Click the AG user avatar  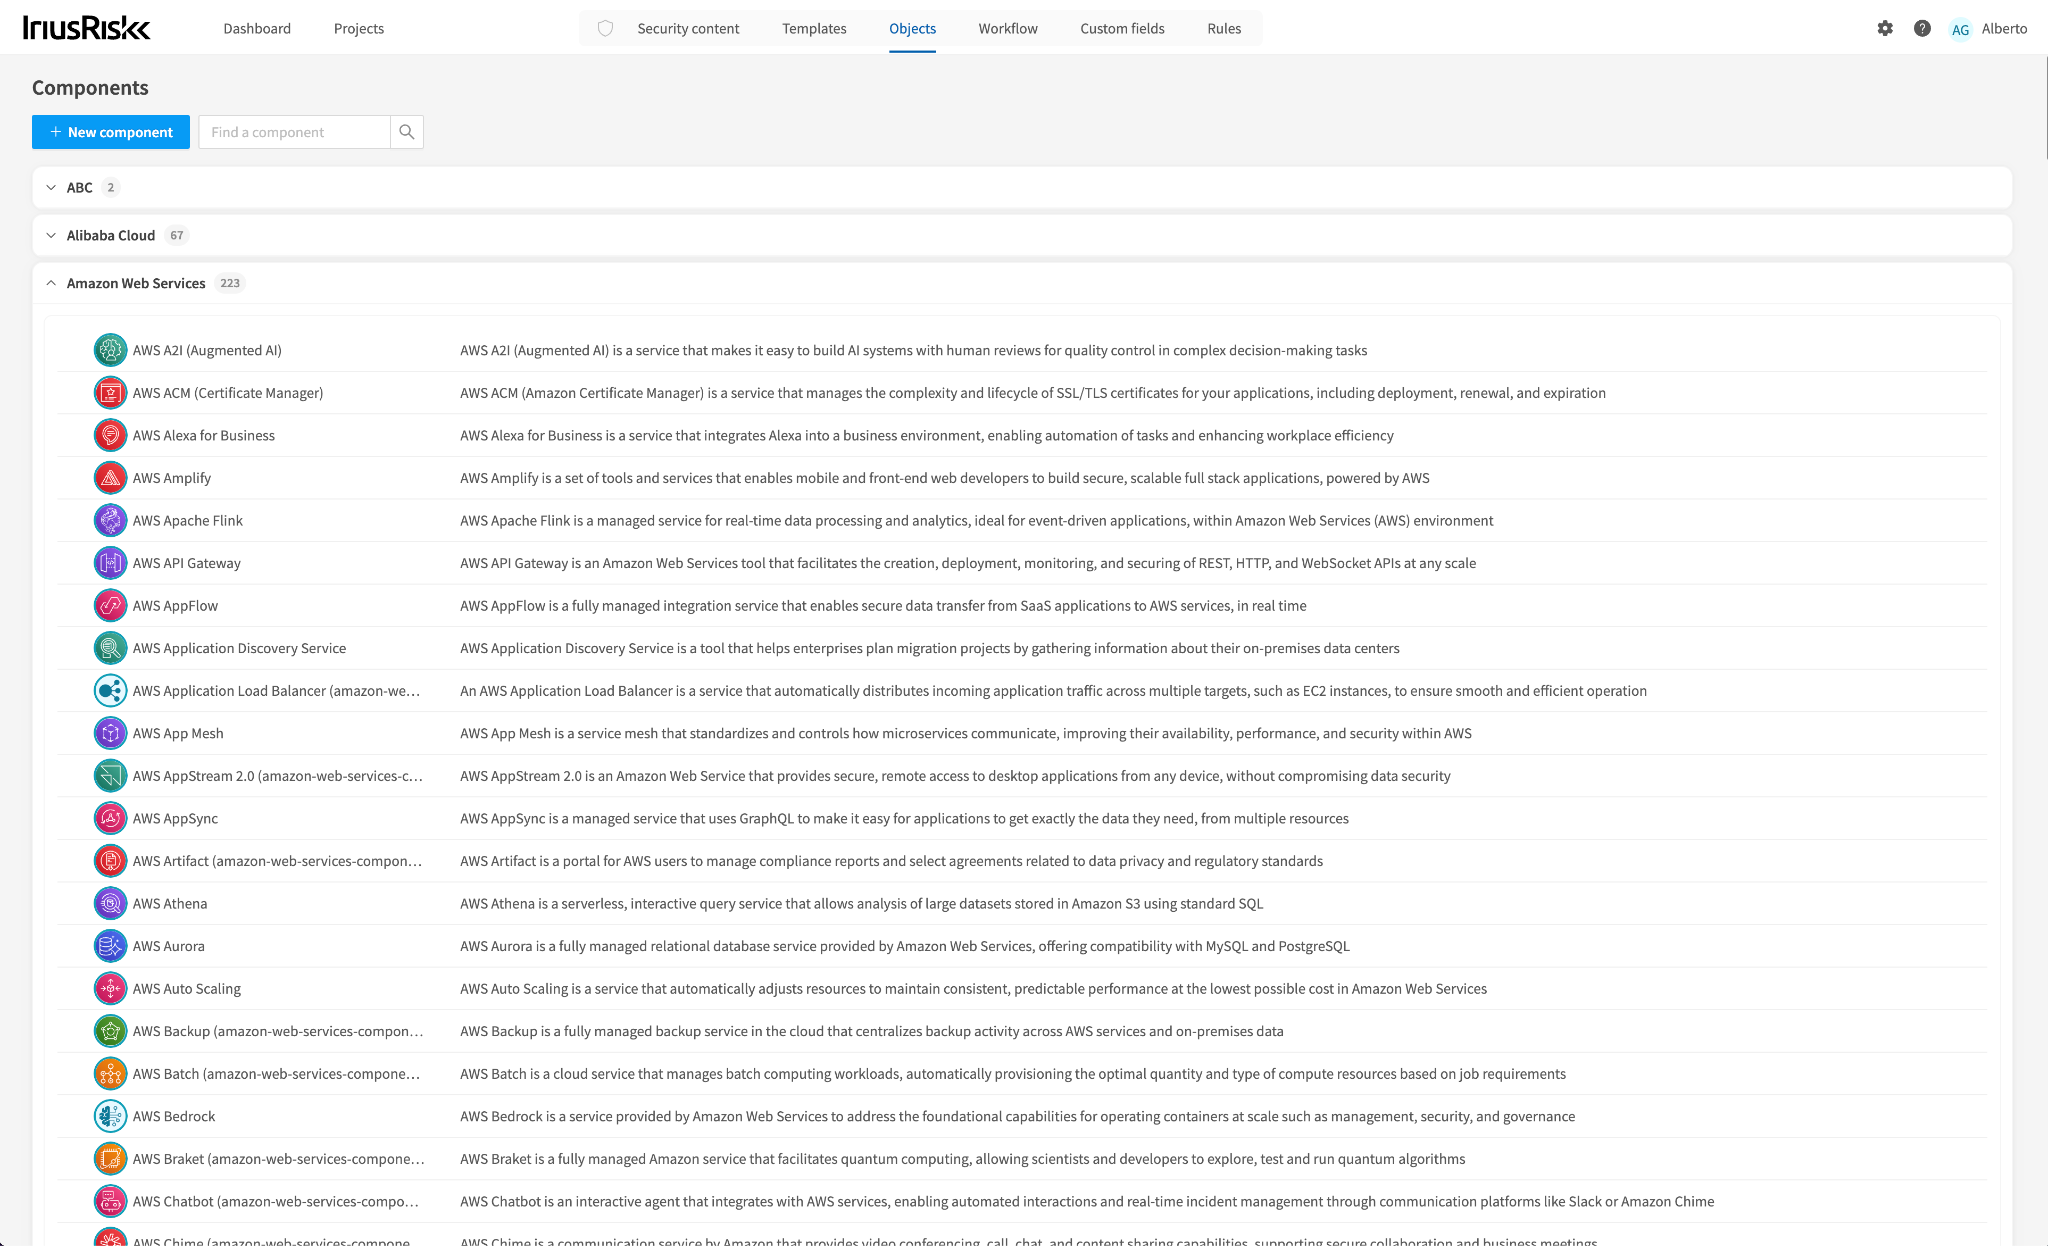click(1960, 29)
